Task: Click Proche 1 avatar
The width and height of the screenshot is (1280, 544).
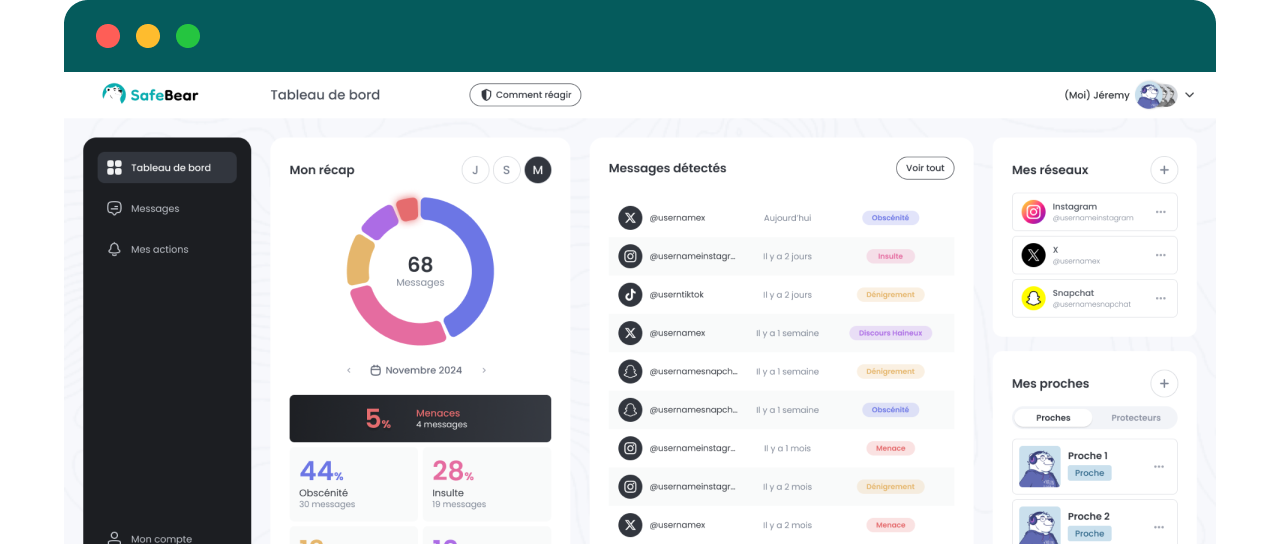Action: [1039, 466]
